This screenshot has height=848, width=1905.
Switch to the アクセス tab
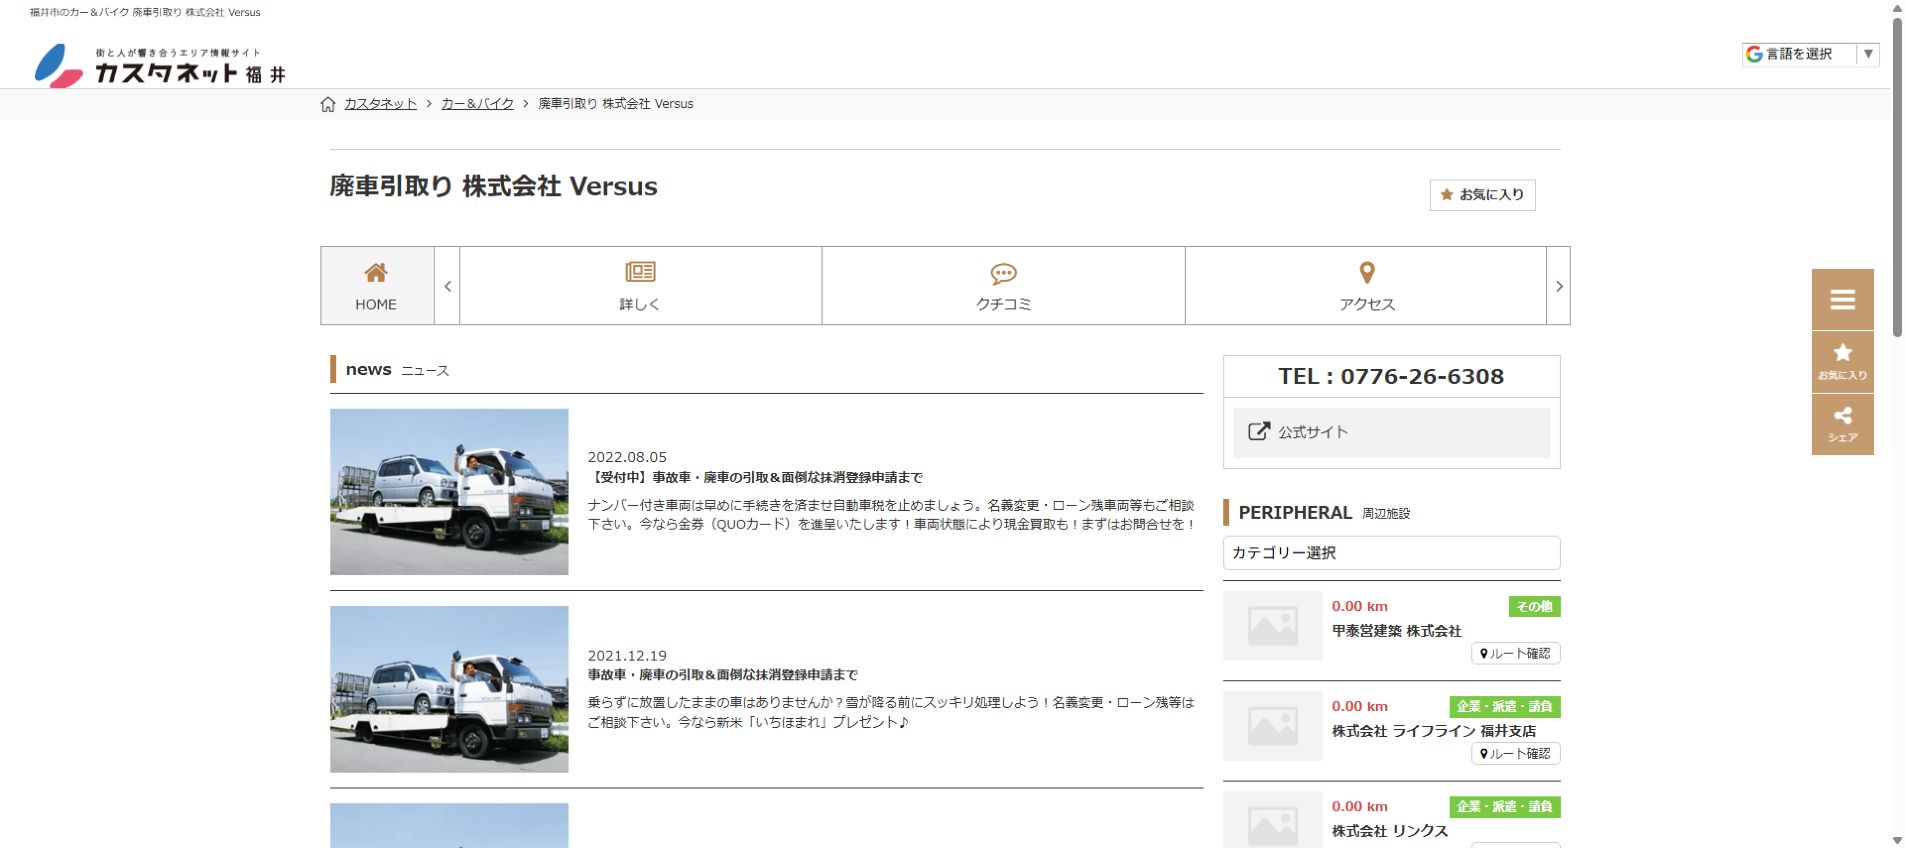click(x=1366, y=286)
